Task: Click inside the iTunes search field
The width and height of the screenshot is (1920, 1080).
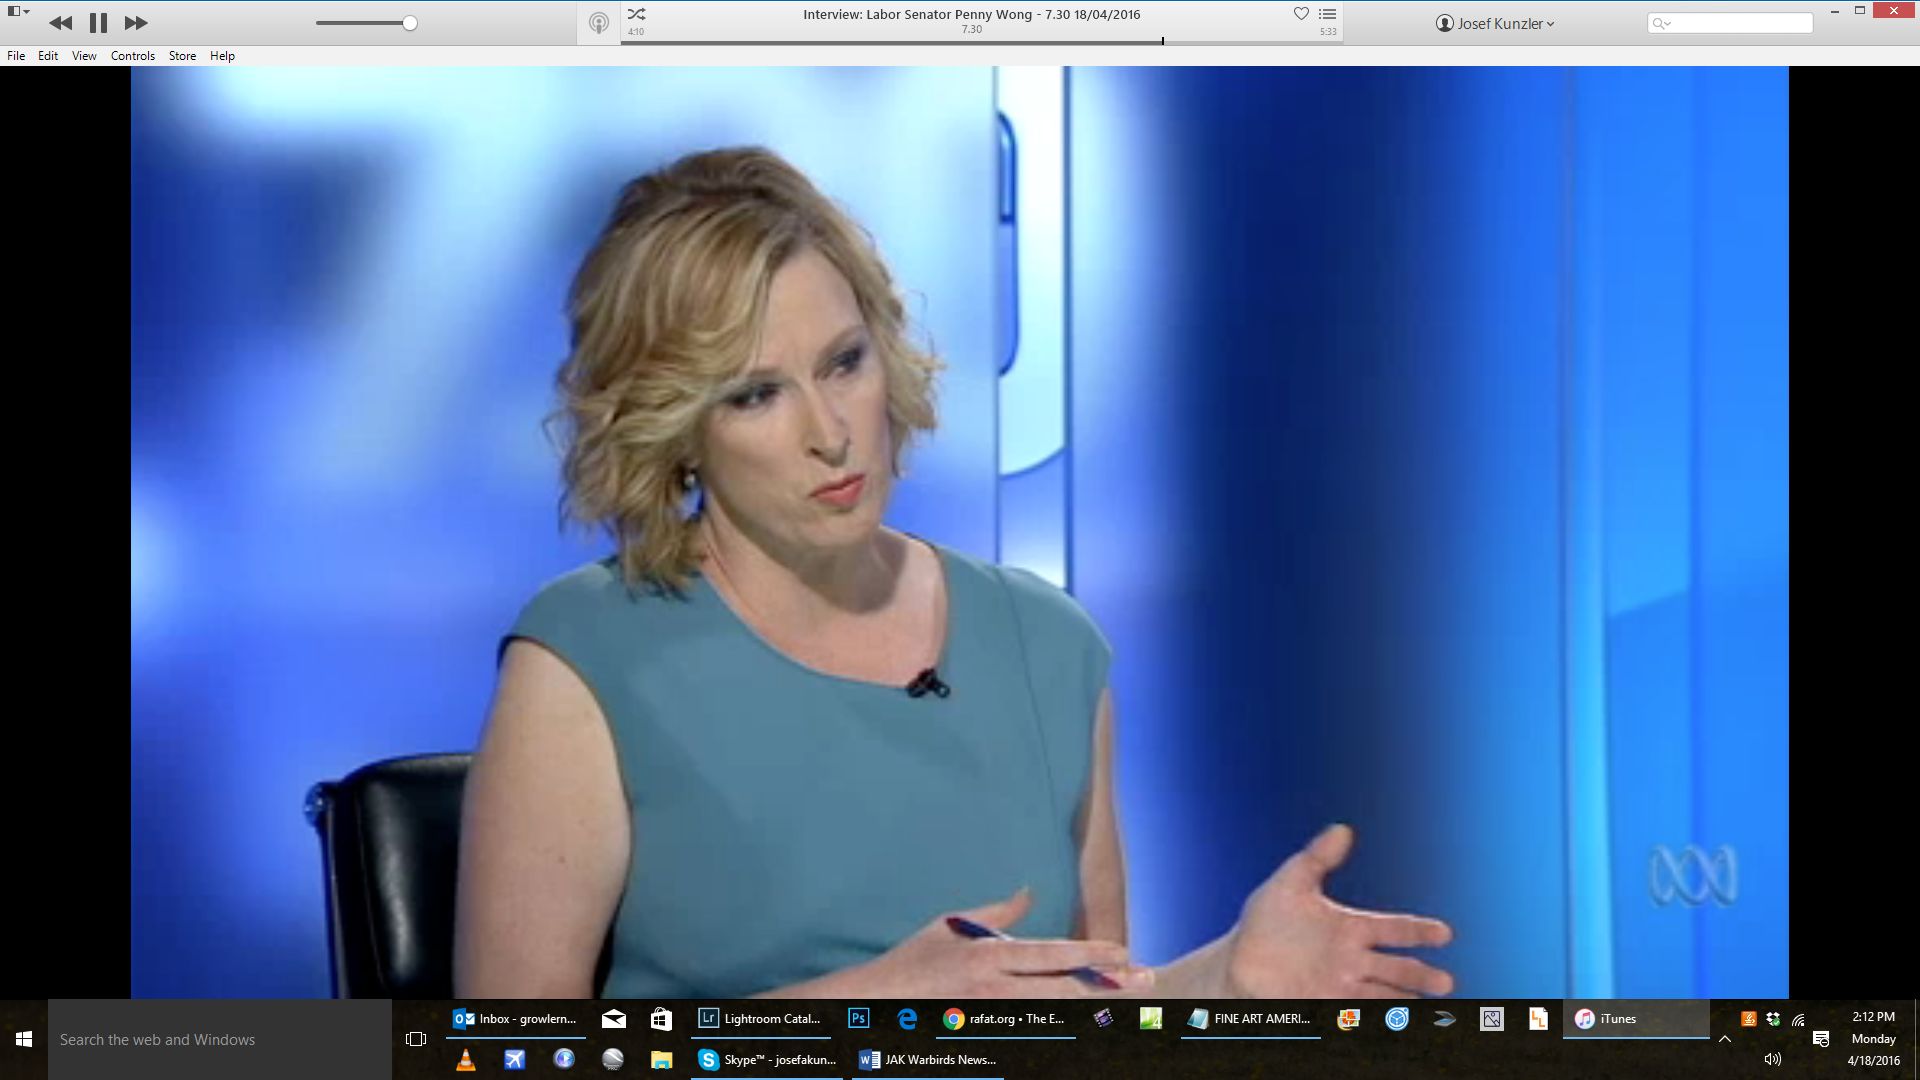Action: (x=1740, y=23)
